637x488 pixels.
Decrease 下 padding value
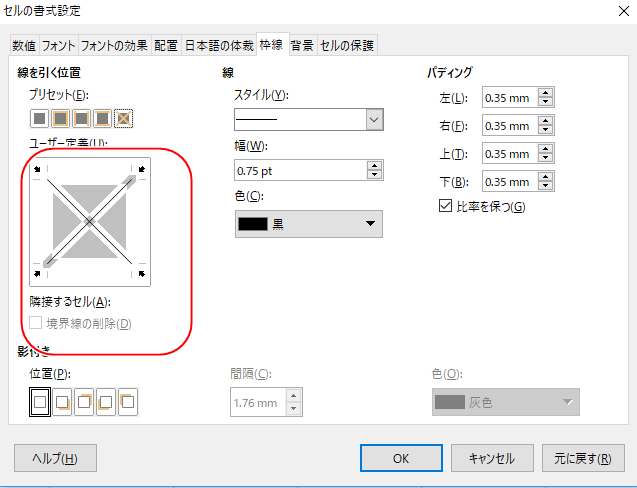546,186
